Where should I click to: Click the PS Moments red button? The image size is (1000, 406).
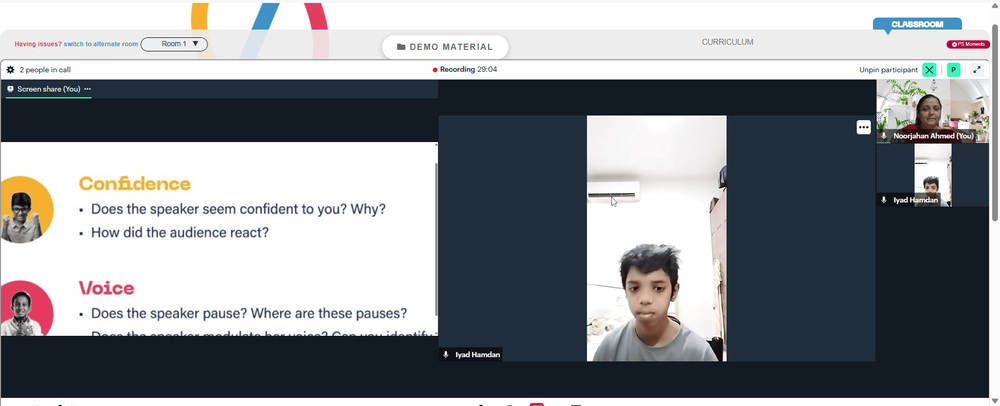[x=968, y=45]
